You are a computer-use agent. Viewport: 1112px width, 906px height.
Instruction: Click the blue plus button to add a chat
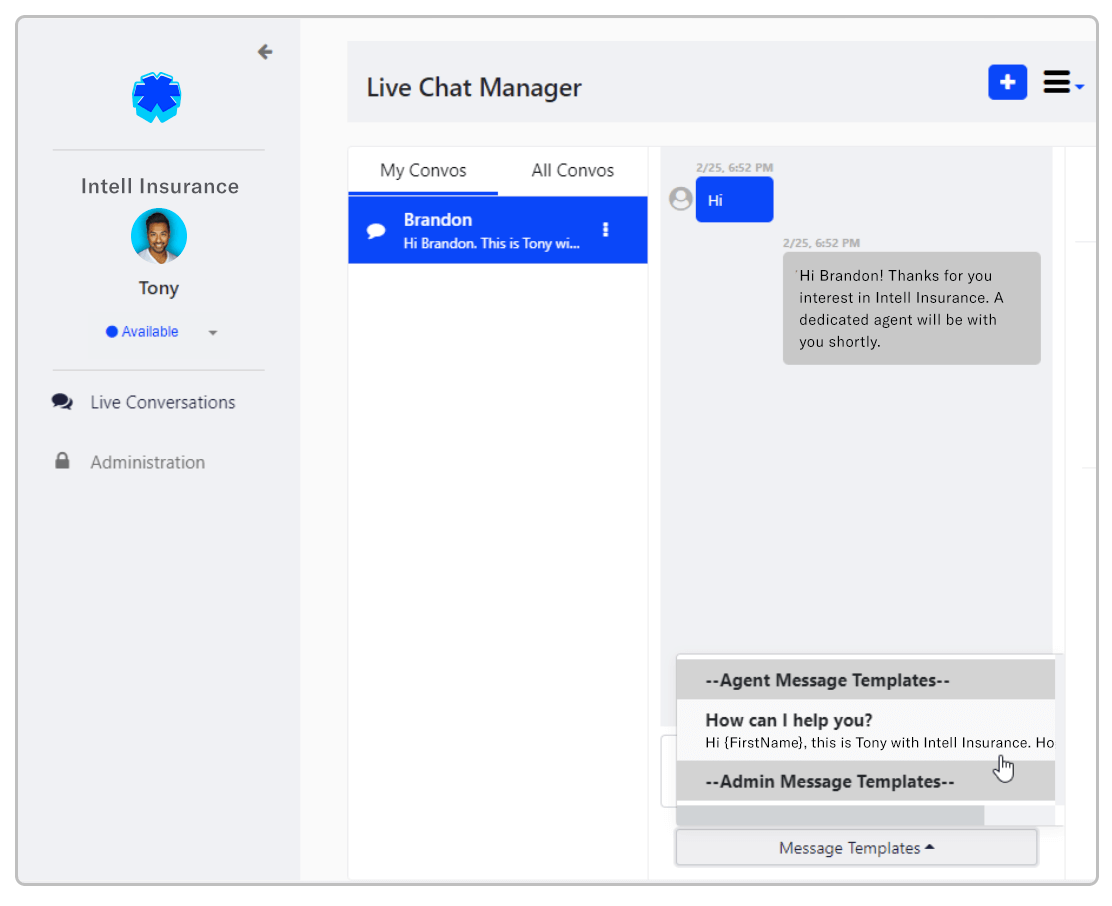(1007, 82)
